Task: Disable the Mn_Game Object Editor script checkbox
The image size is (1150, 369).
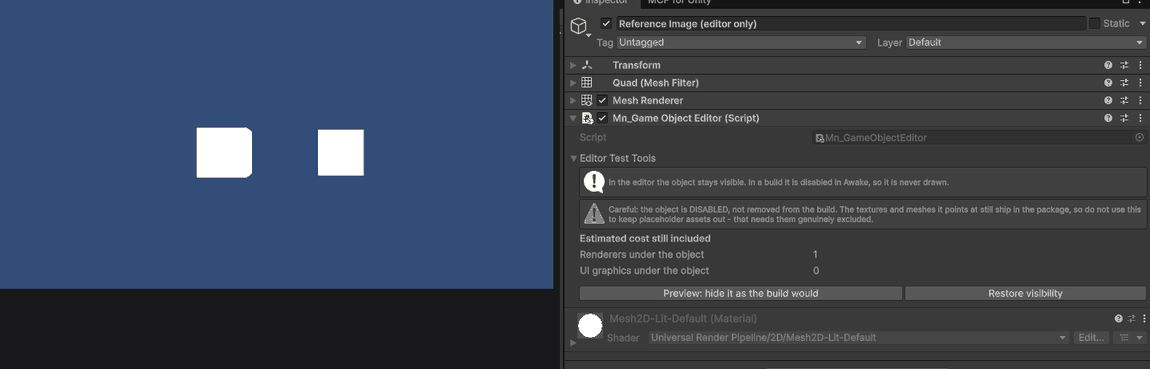Action: 603,118
